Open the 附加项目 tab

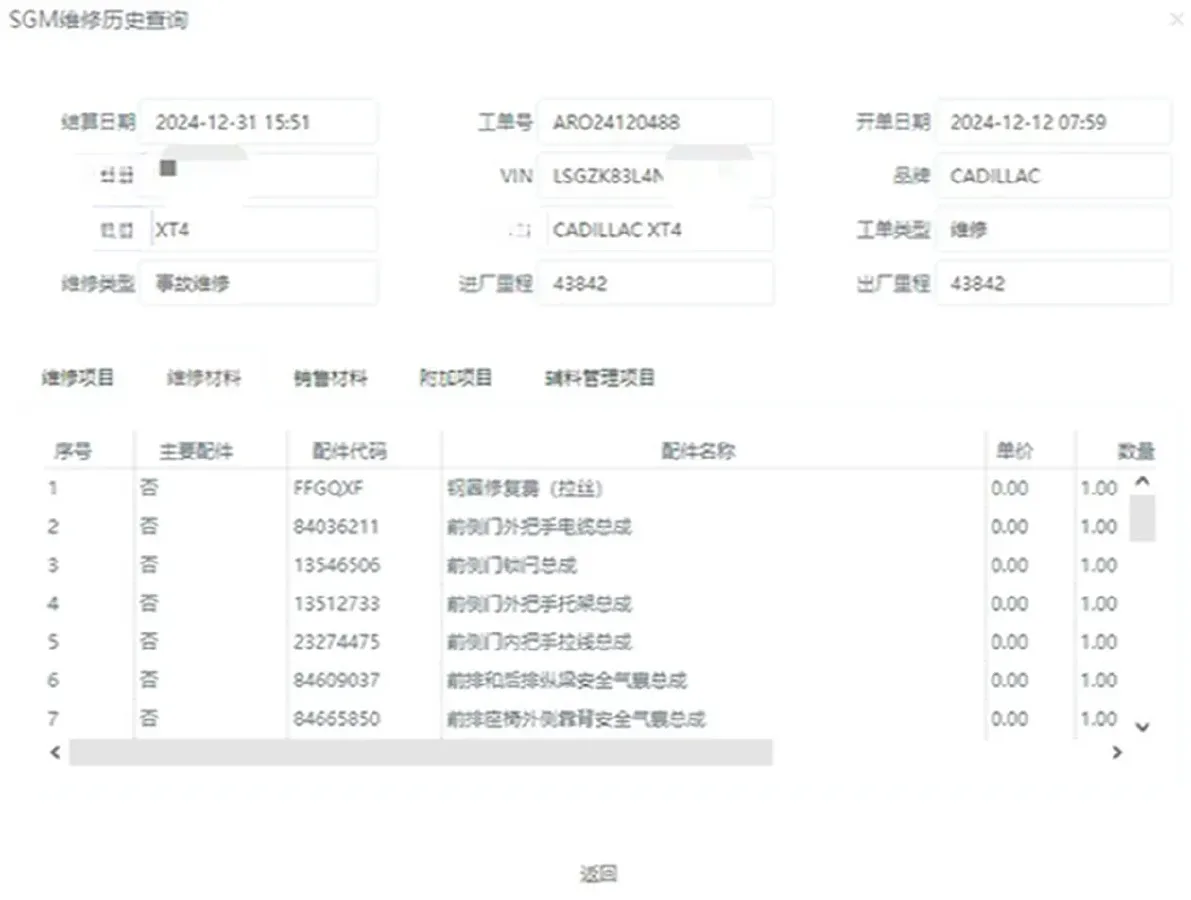tap(456, 378)
